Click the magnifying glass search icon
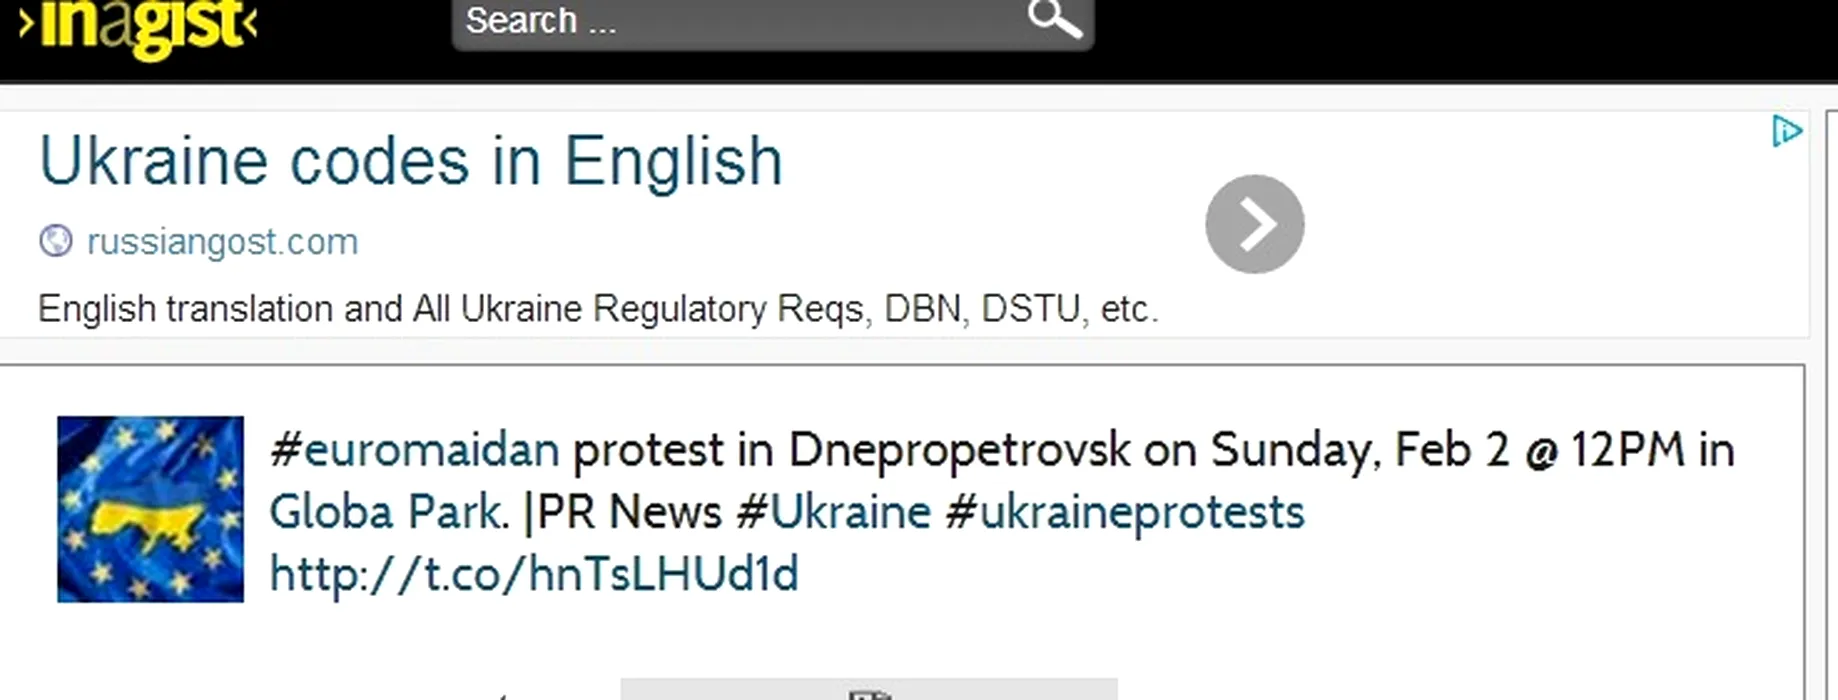This screenshot has width=1838, height=700. point(1054,18)
